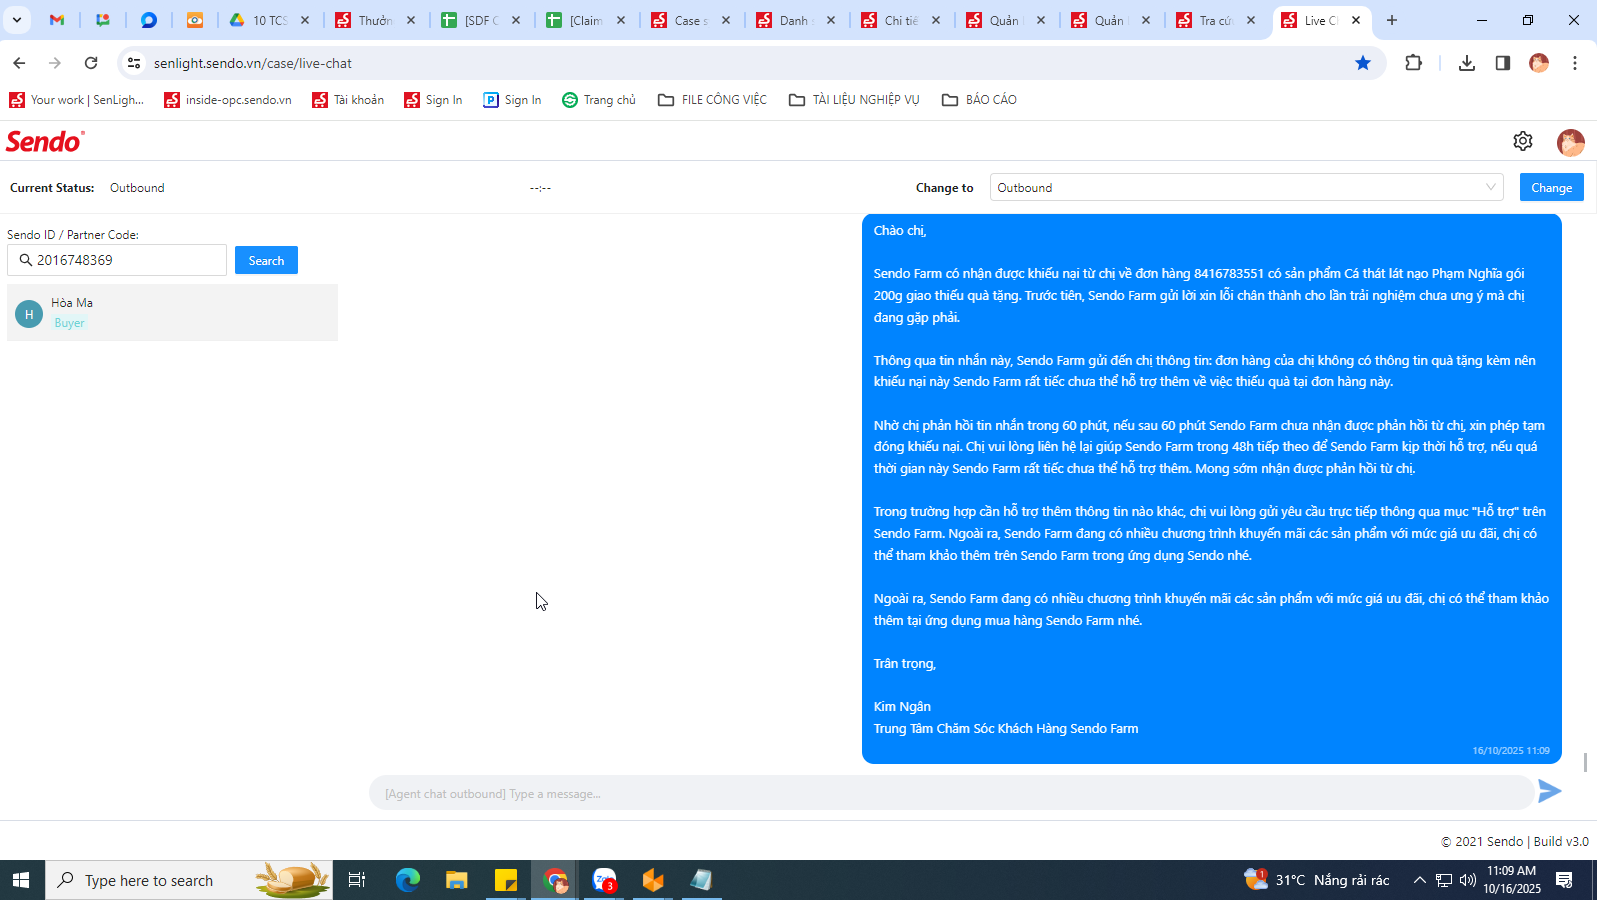The image size is (1597, 900).
Task: Open the Sign In bookmark with P icon
Action: pyautogui.click(x=512, y=100)
